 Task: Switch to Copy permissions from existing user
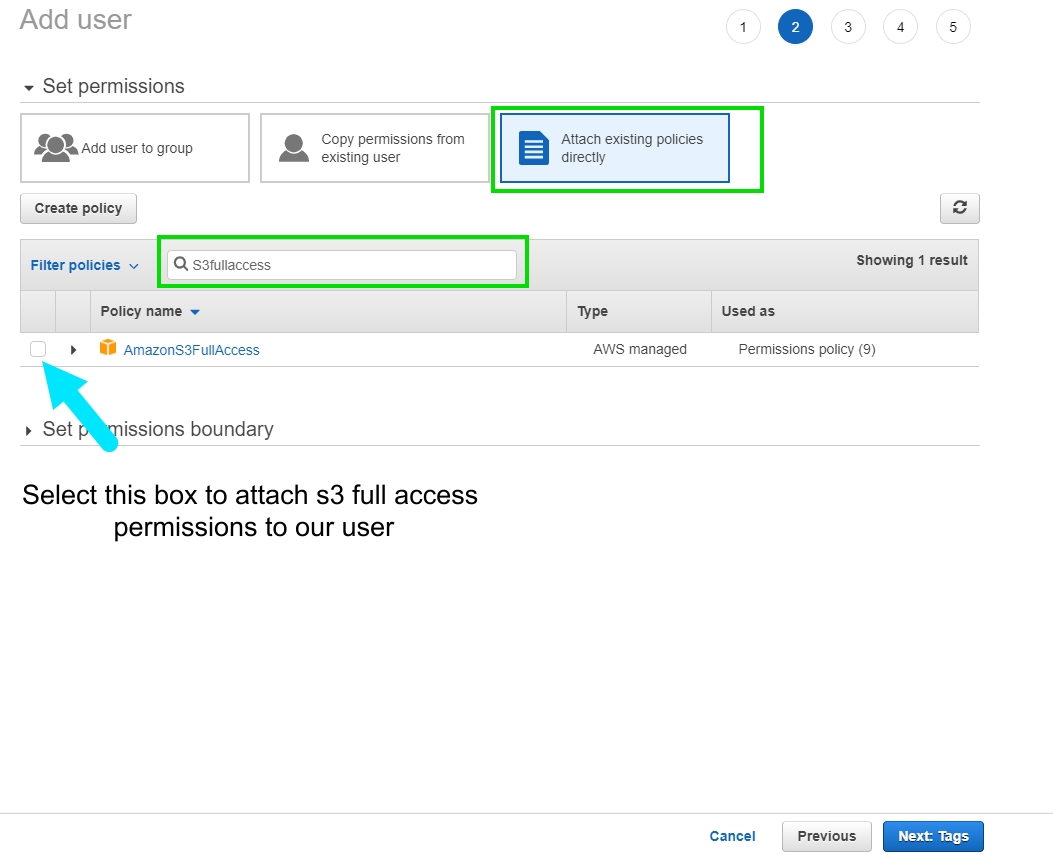coord(375,147)
